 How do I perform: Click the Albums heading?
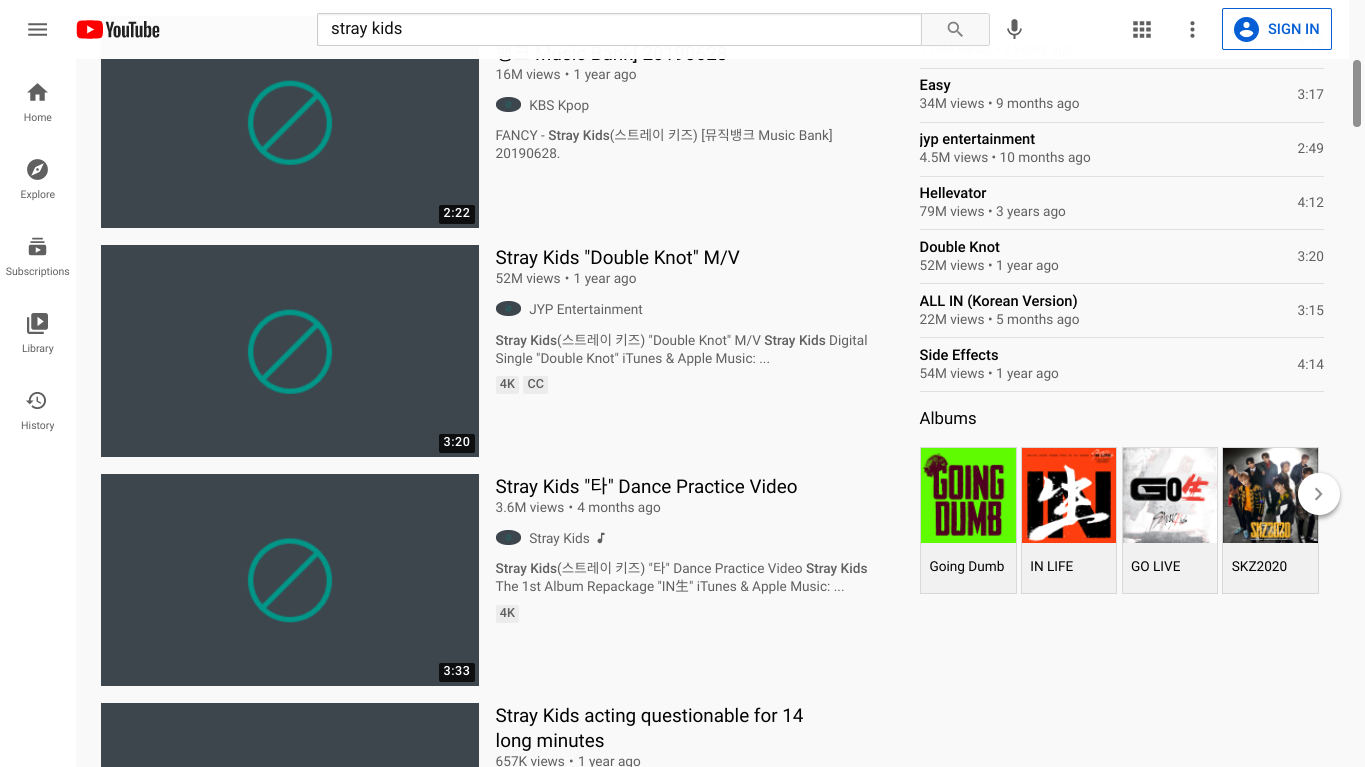click(x=948, y=418)
